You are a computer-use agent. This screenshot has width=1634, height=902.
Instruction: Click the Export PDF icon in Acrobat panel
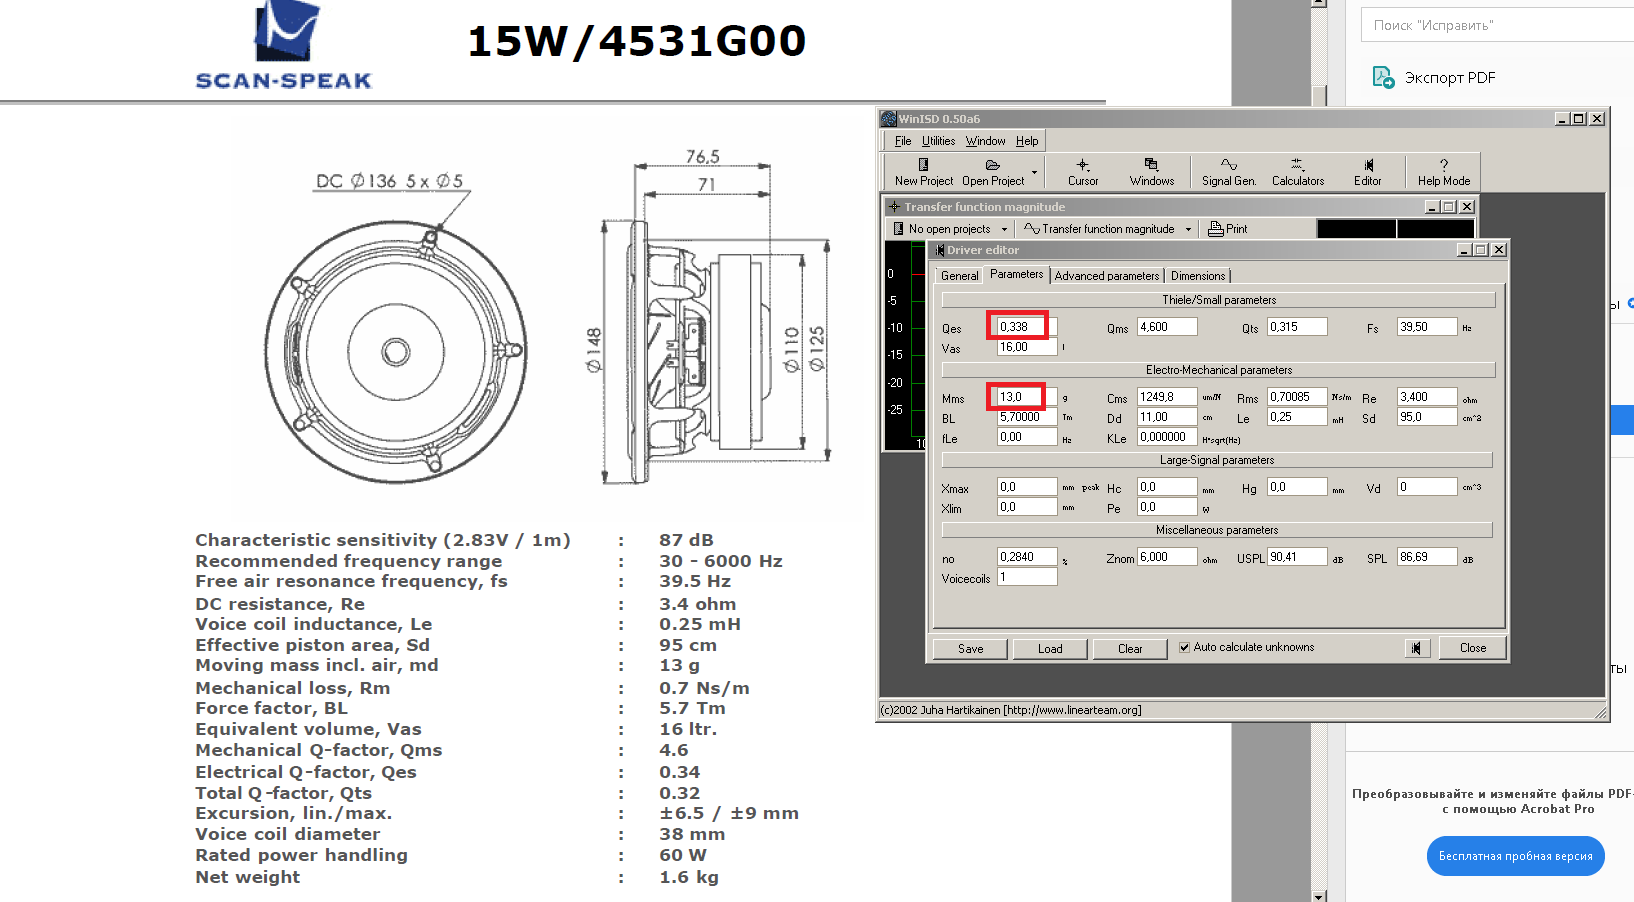1383,77
